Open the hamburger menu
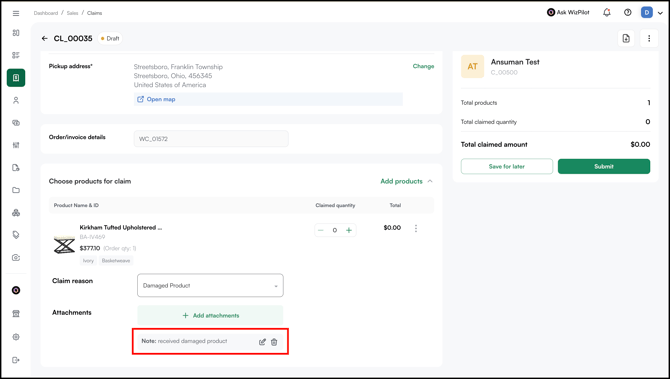Screen dimensions: 670x379 16,13
